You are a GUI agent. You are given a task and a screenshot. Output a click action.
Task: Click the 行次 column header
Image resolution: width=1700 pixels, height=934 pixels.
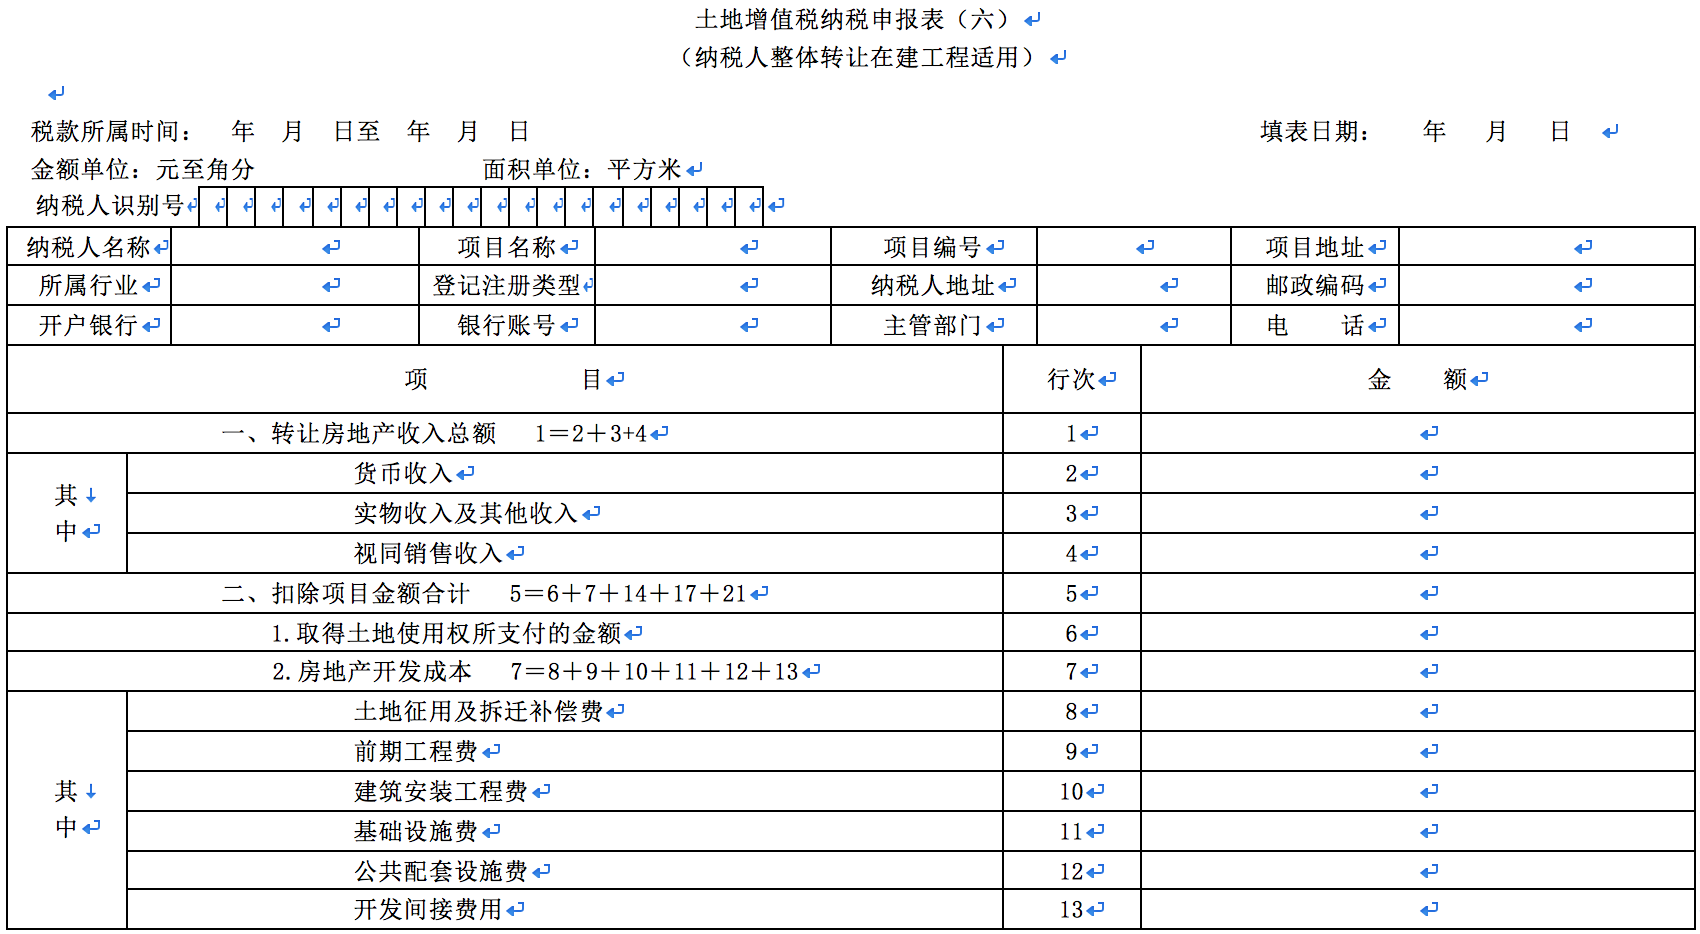1072,379
